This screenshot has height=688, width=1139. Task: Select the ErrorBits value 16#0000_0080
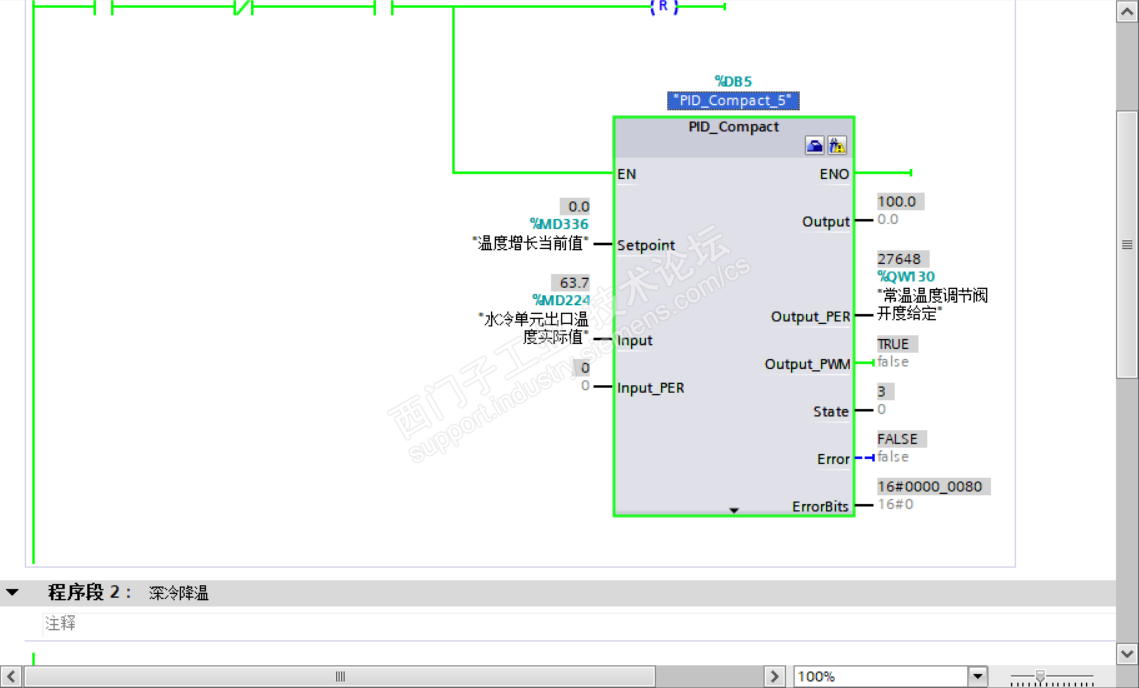(933, 486)
